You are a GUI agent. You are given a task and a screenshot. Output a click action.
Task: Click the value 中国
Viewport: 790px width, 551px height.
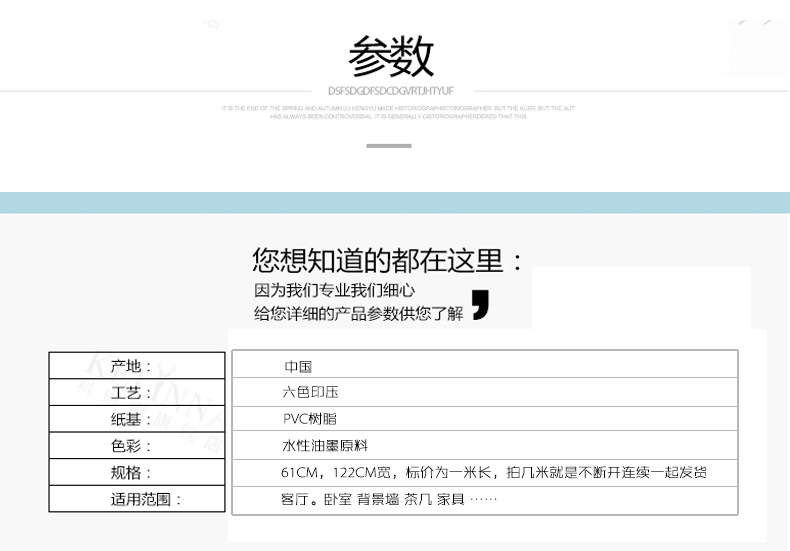298,366
